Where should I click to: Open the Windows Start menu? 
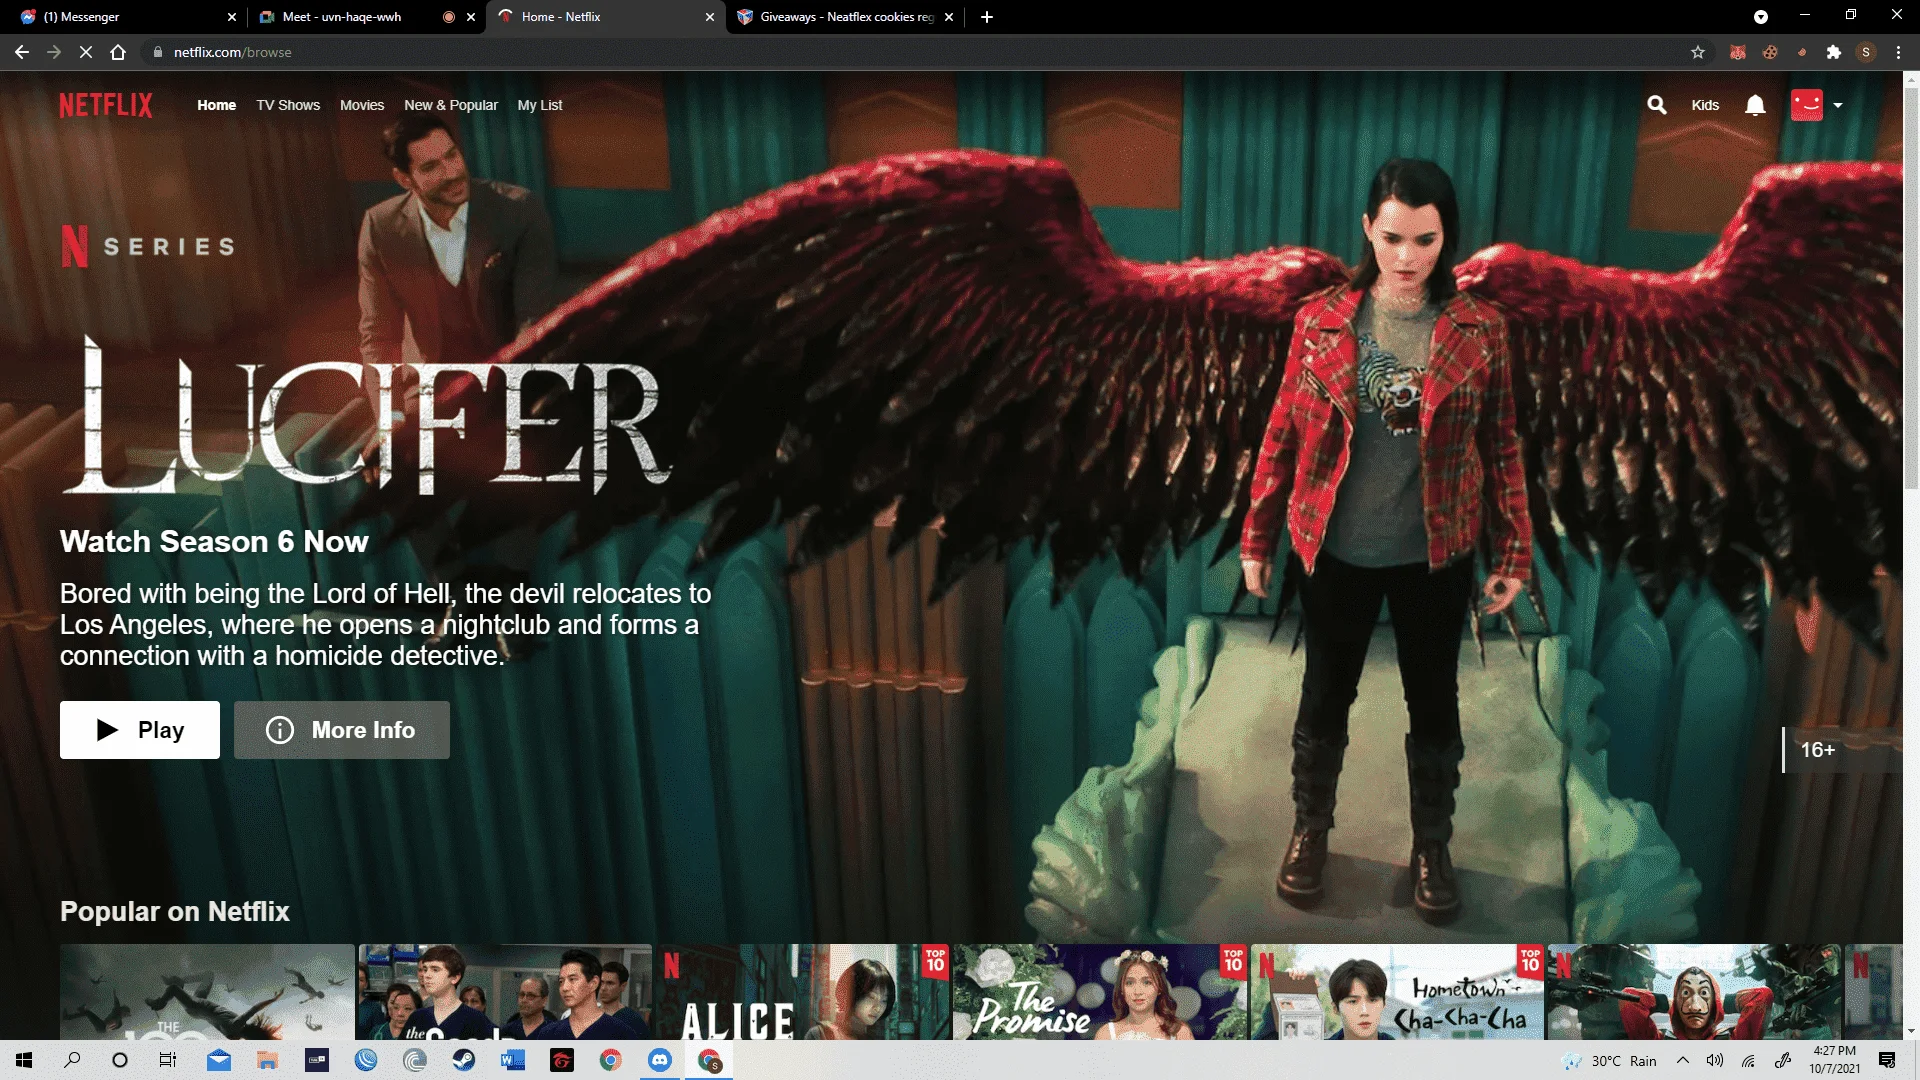(24, 1060)
